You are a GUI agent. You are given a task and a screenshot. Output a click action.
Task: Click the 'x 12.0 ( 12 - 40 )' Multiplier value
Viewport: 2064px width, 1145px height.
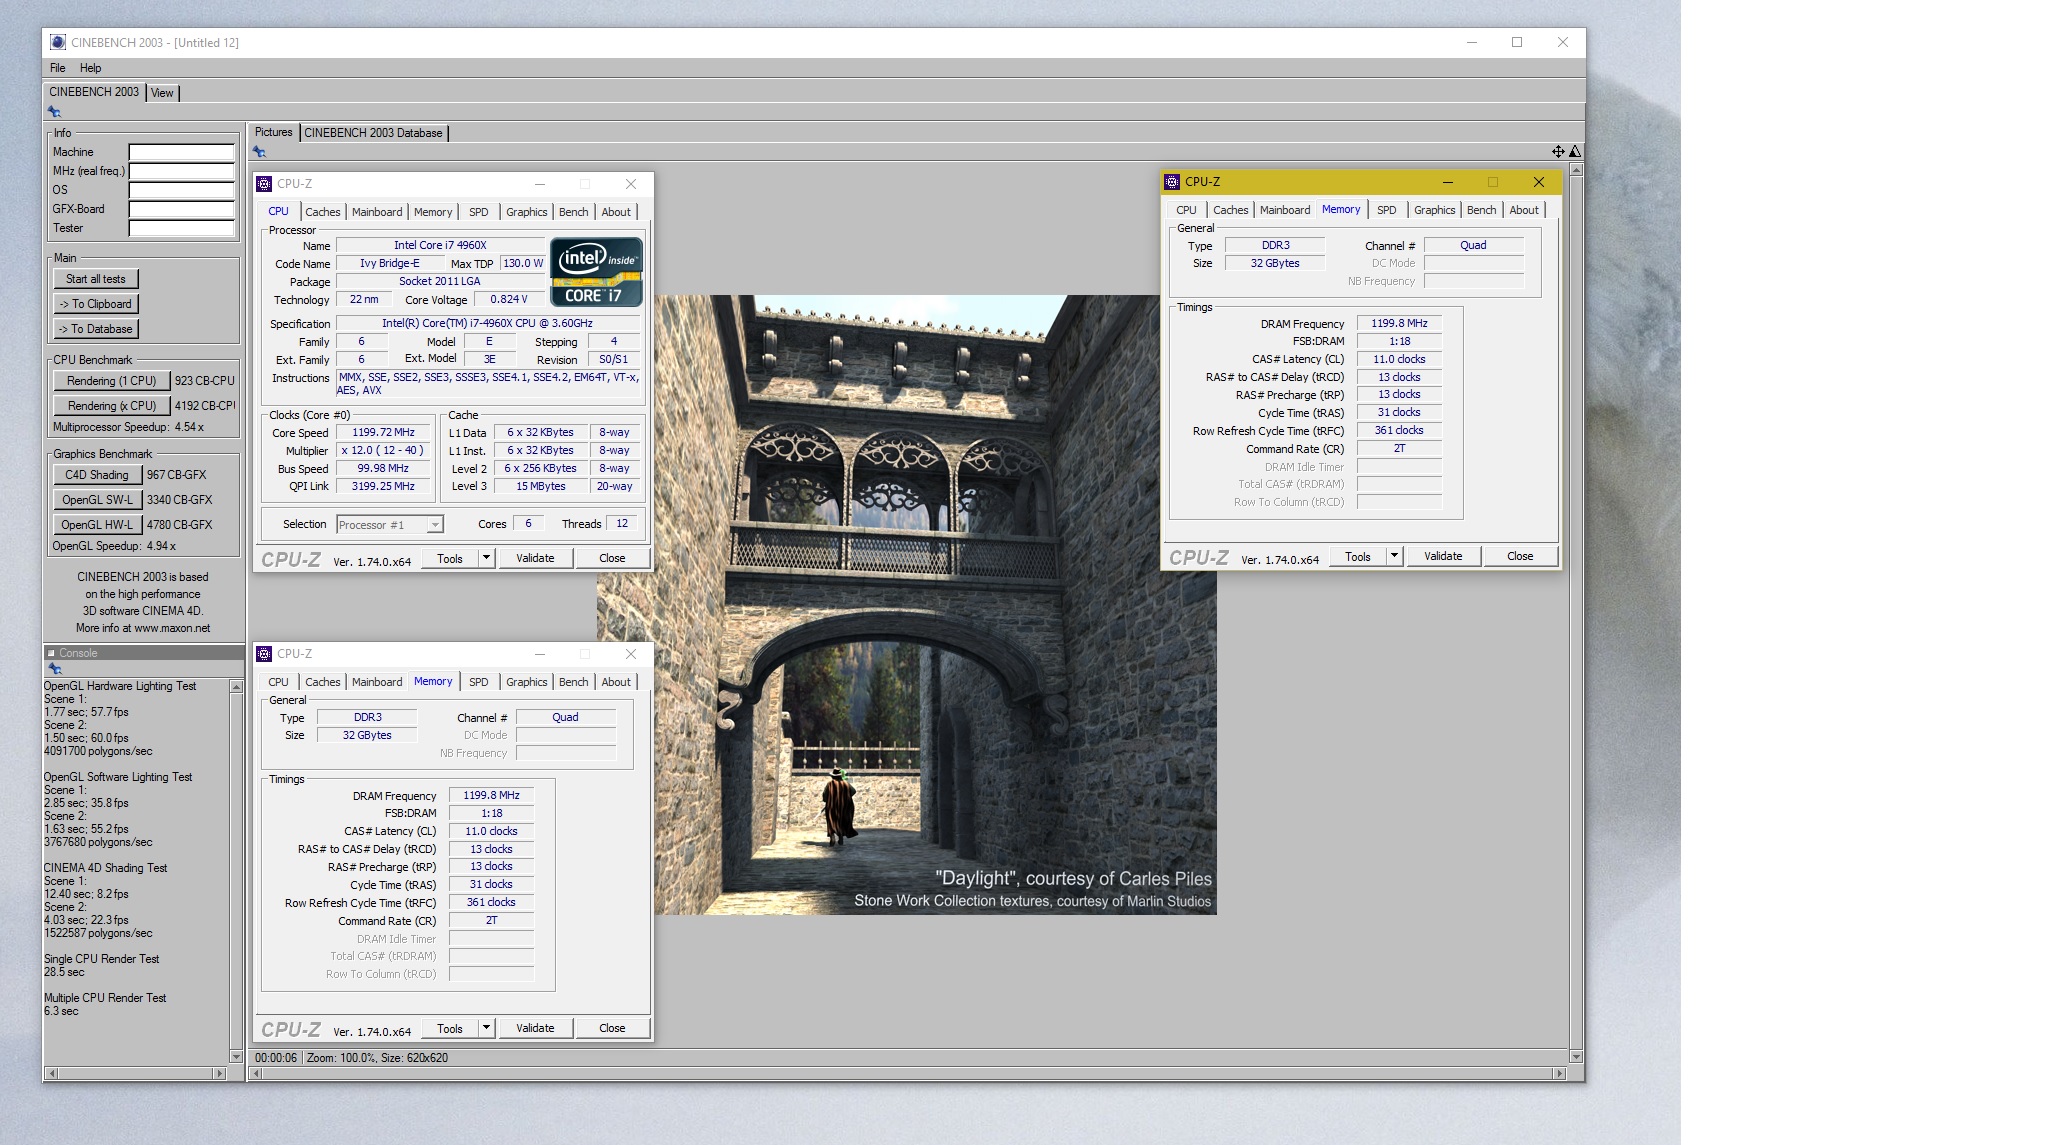pyautogui.click(x=383, y=451)
